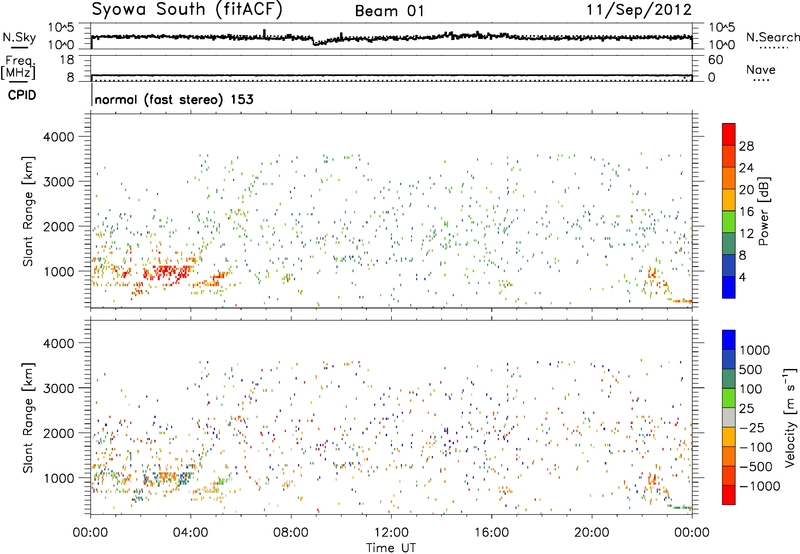This screenshot has width=800, height=554.
Task: Click the red segment of Power colorbar
Action: point(729,134)
